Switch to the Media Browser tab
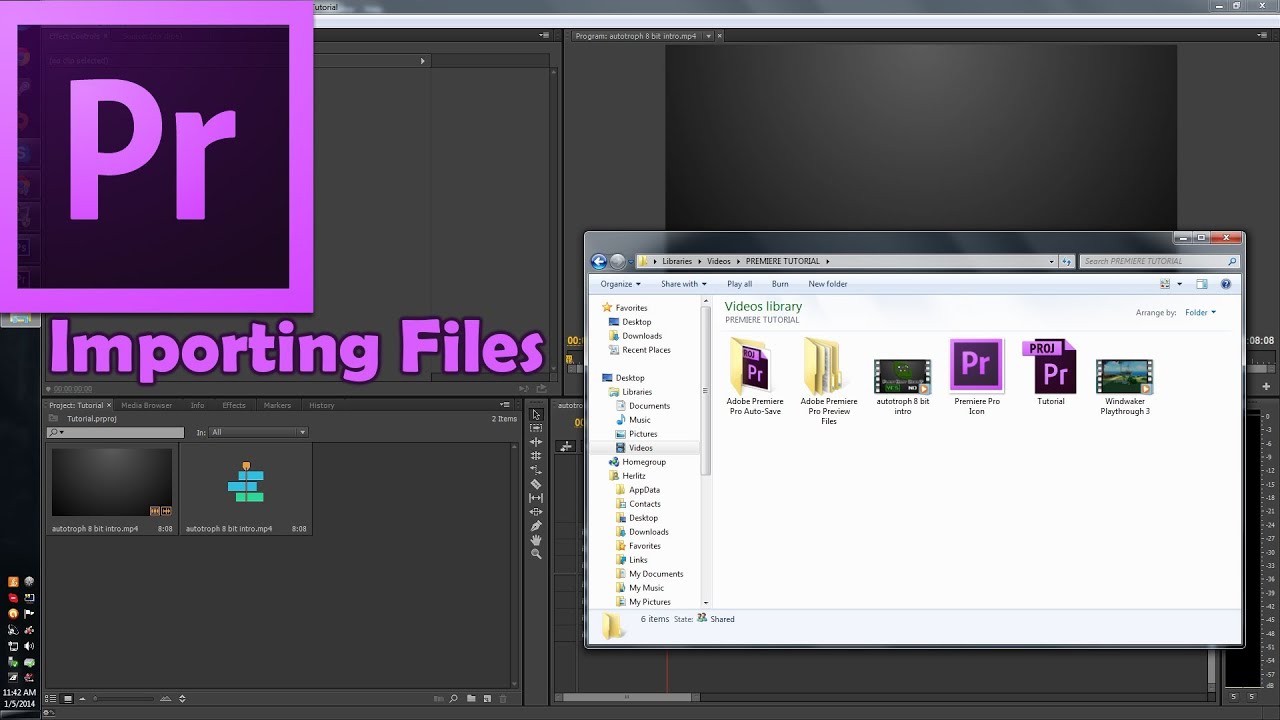 coord(146,405)
